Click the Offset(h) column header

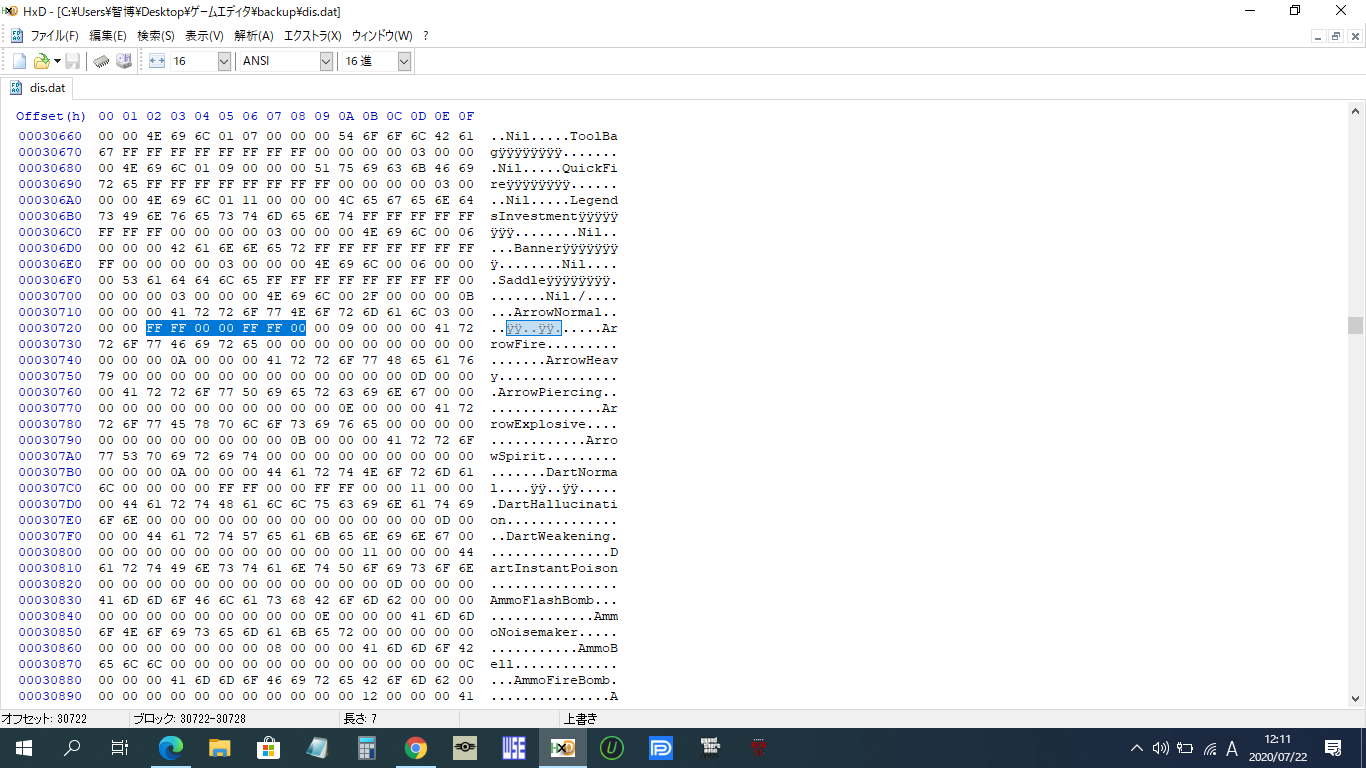(x=51, y=116)
